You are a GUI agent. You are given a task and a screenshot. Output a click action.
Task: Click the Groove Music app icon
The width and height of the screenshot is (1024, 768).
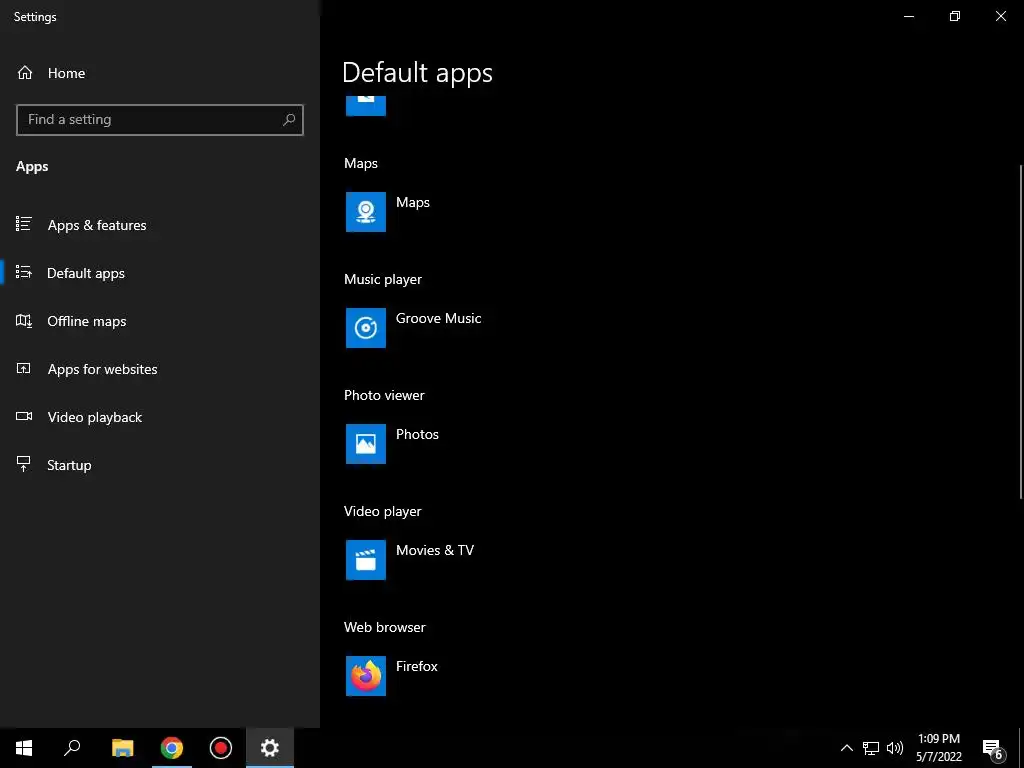tap(366, 328)
